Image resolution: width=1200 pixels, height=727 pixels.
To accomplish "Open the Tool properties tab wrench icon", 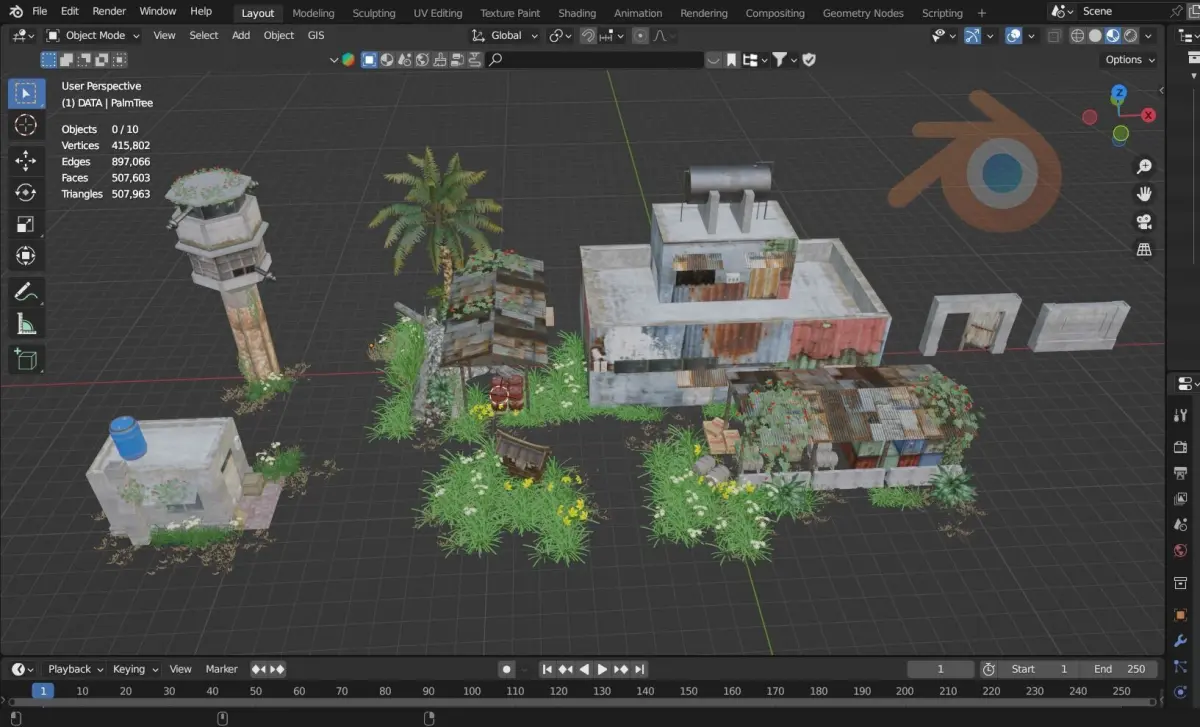I will point(1181,414).
